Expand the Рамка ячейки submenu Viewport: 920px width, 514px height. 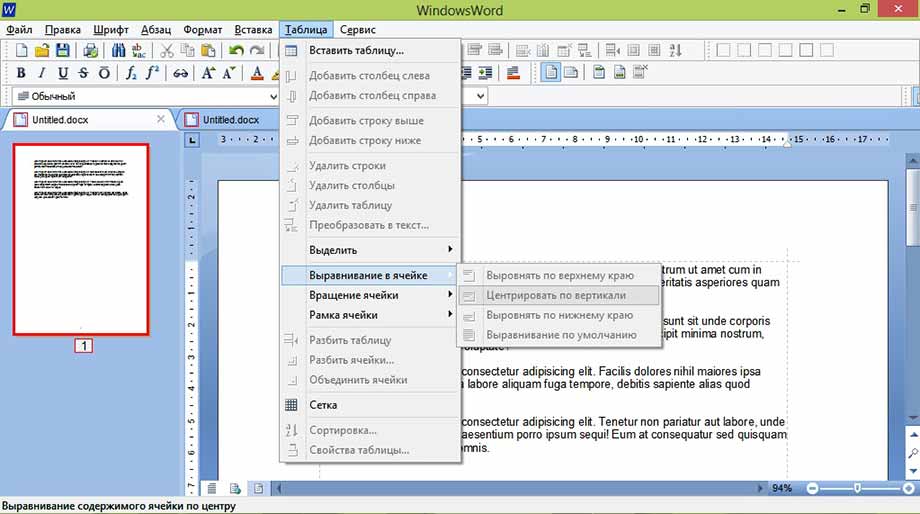pyautogui.click(x=370, y=315)
